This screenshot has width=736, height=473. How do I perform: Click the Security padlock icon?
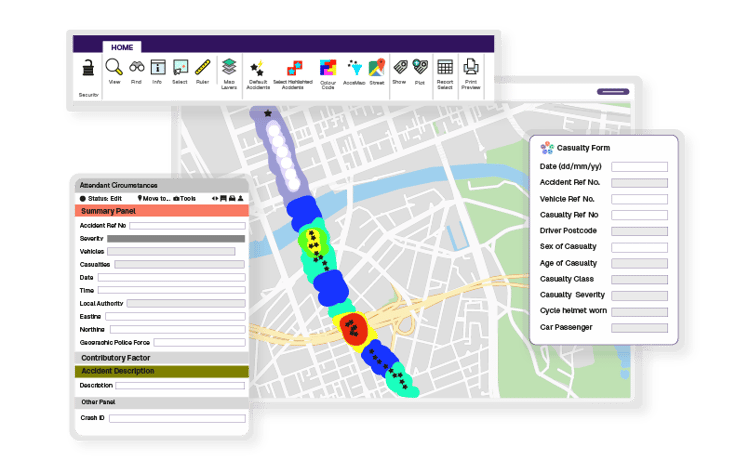click(x=88, y=68)
